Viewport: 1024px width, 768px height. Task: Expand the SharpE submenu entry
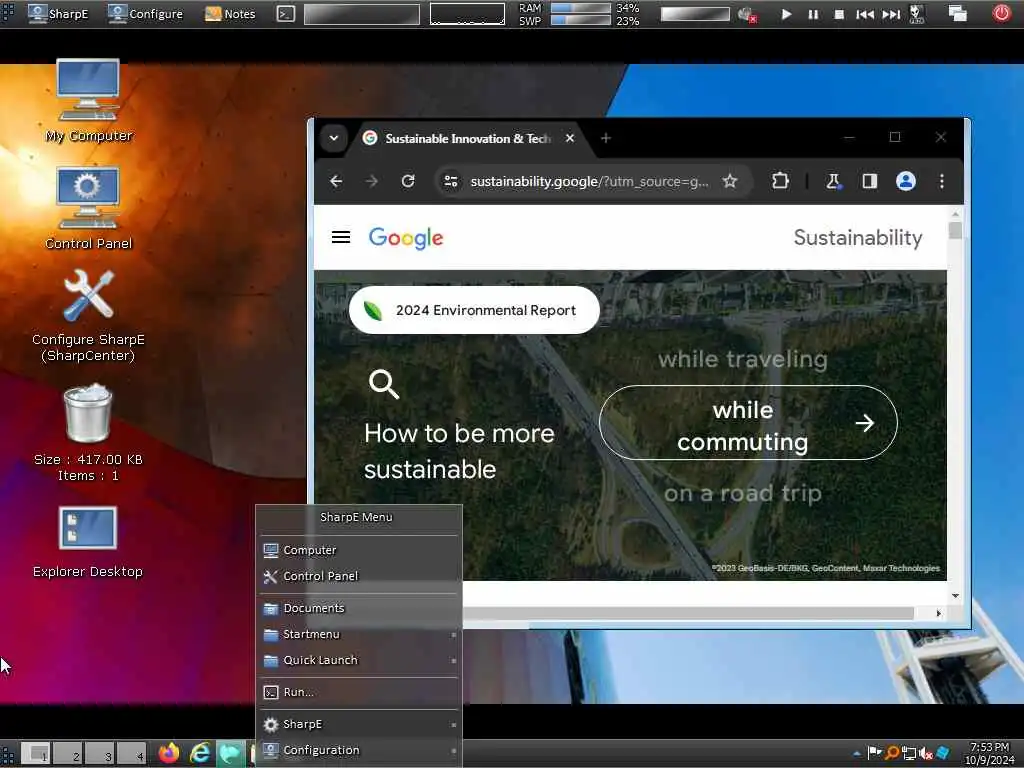coord(359,724)
